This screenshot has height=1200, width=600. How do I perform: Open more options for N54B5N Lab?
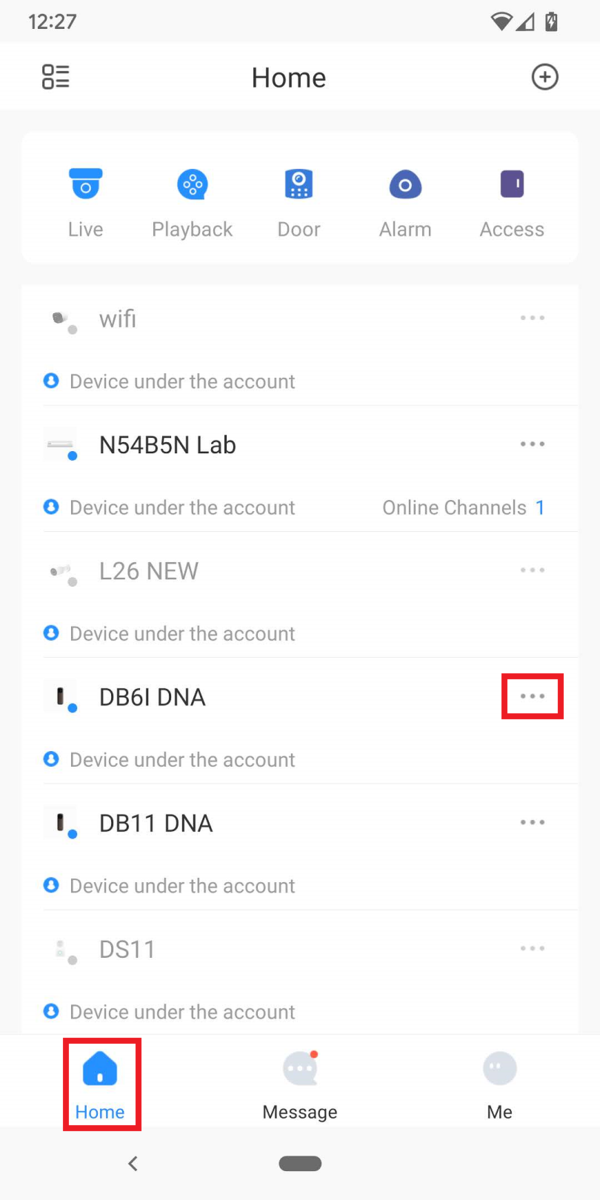pos(532,444)
